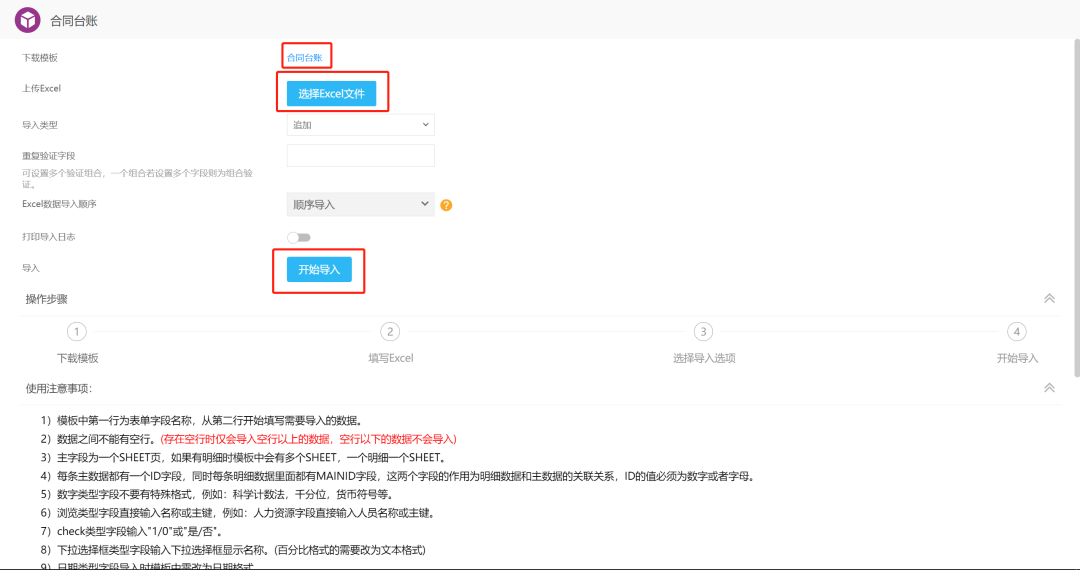Click note 1 about 模板中第一行
1080x570 pixels.
click(201, 420)
